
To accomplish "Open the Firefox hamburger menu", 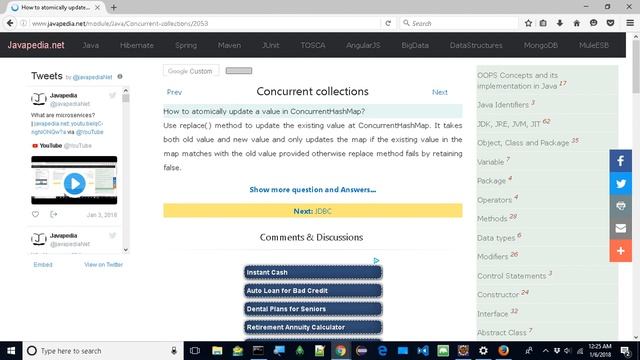I will pyautogui.click(x=630, y=23).
